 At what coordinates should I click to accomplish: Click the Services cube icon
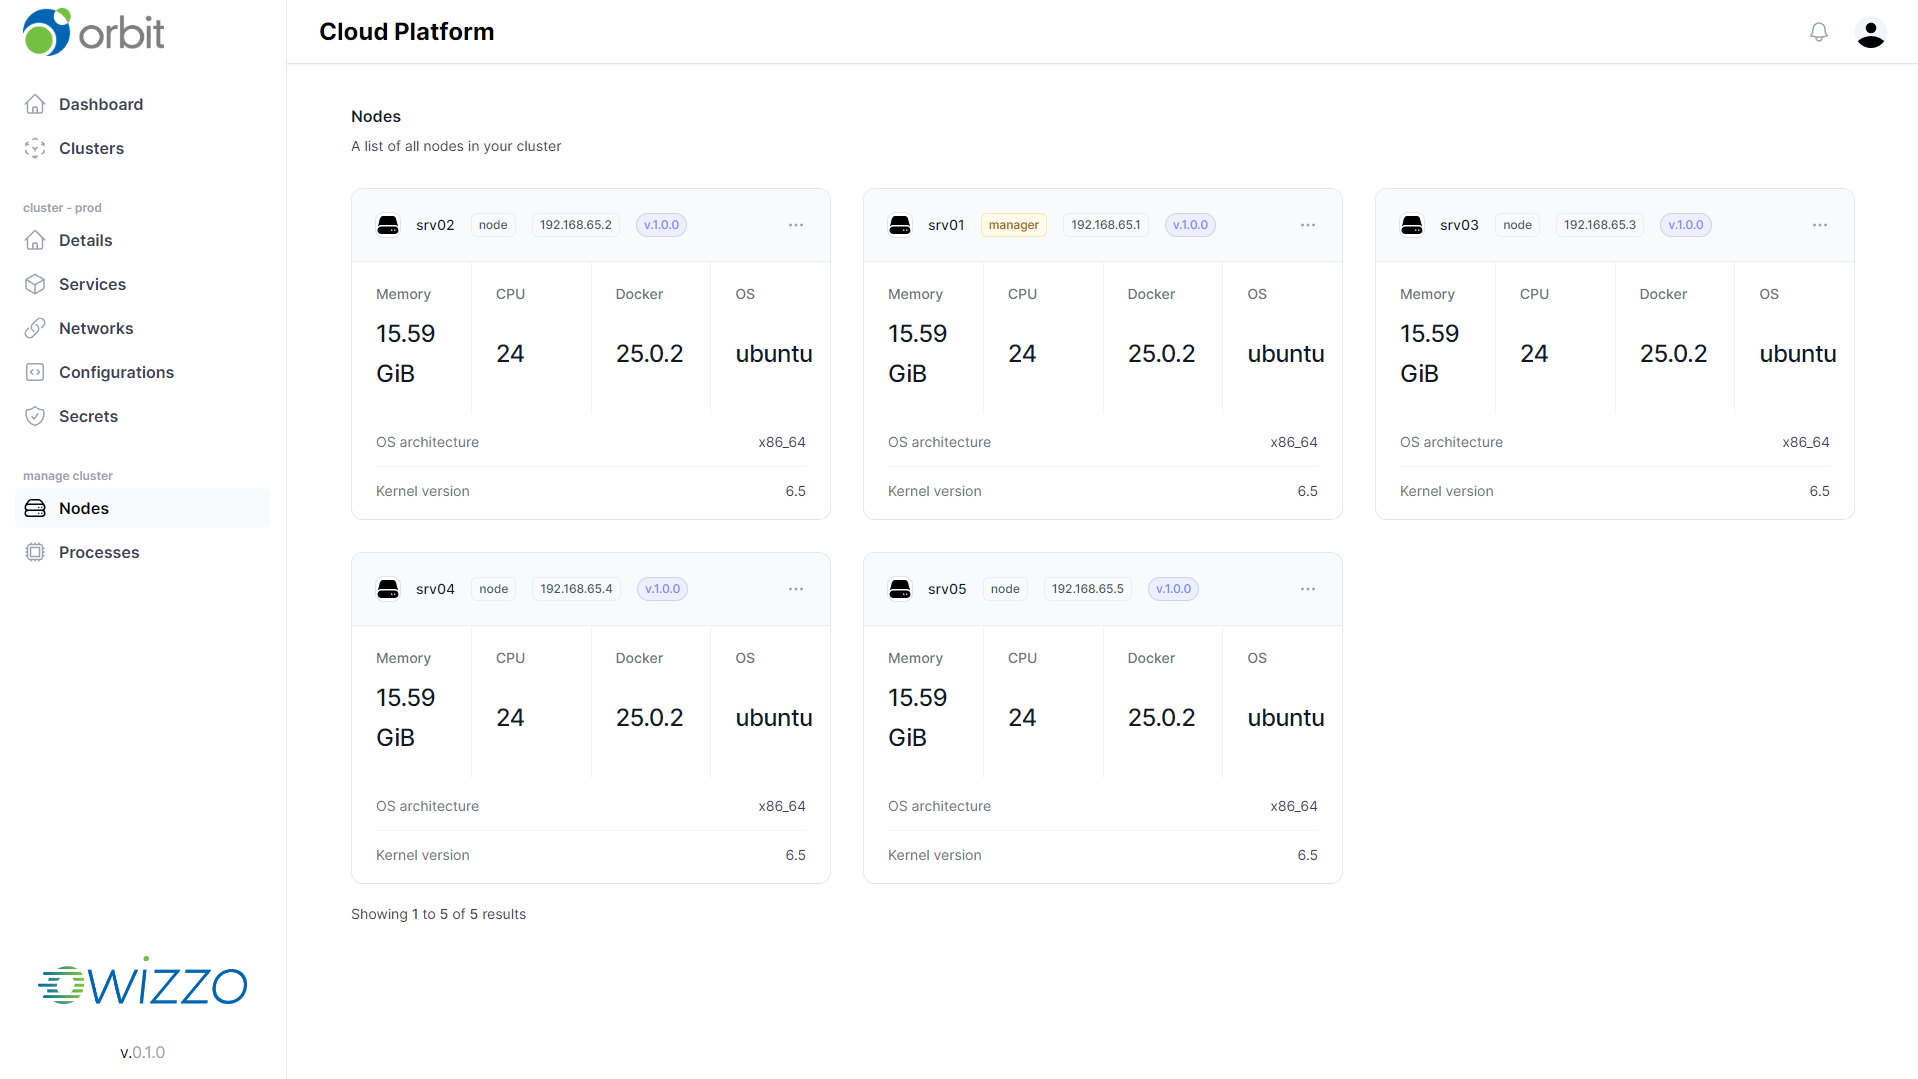click(x=35, y=284)
